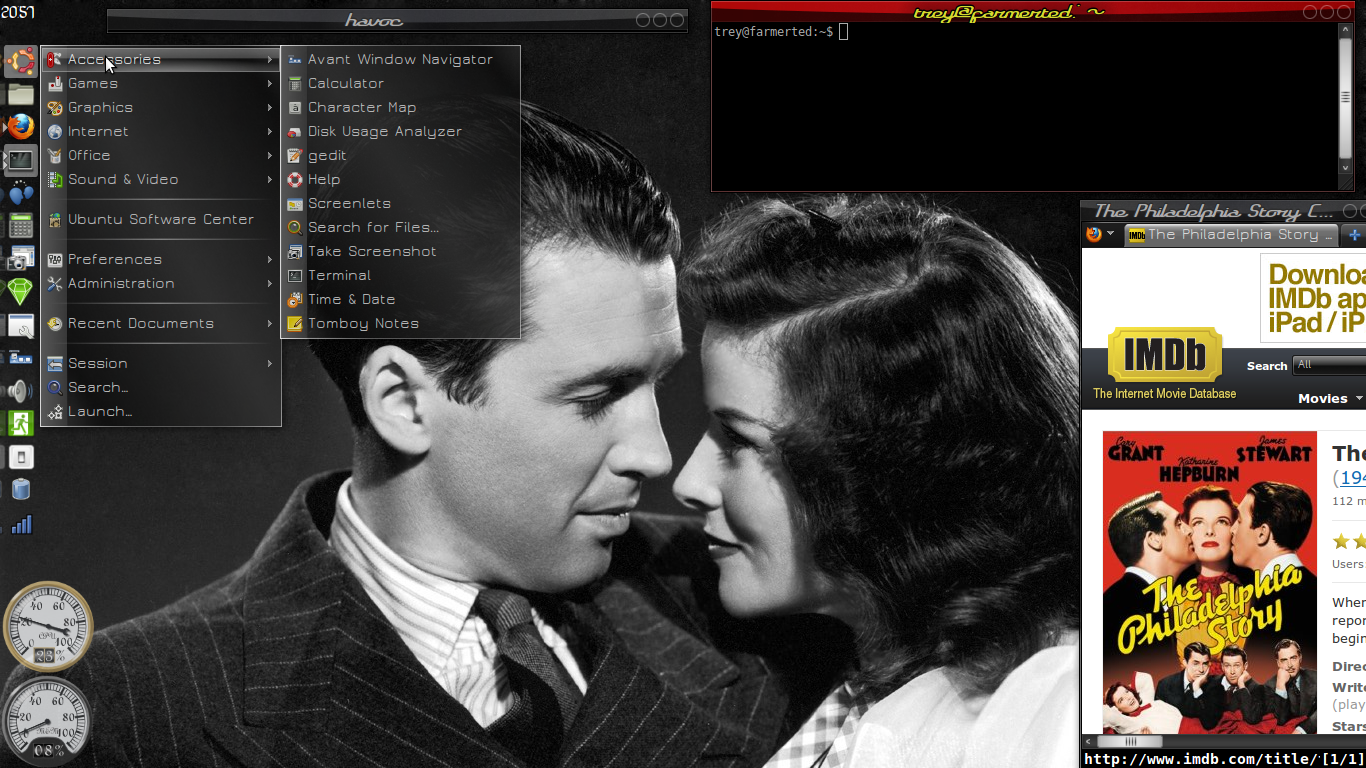Click the lower gauge widget showing 08%

48,720
